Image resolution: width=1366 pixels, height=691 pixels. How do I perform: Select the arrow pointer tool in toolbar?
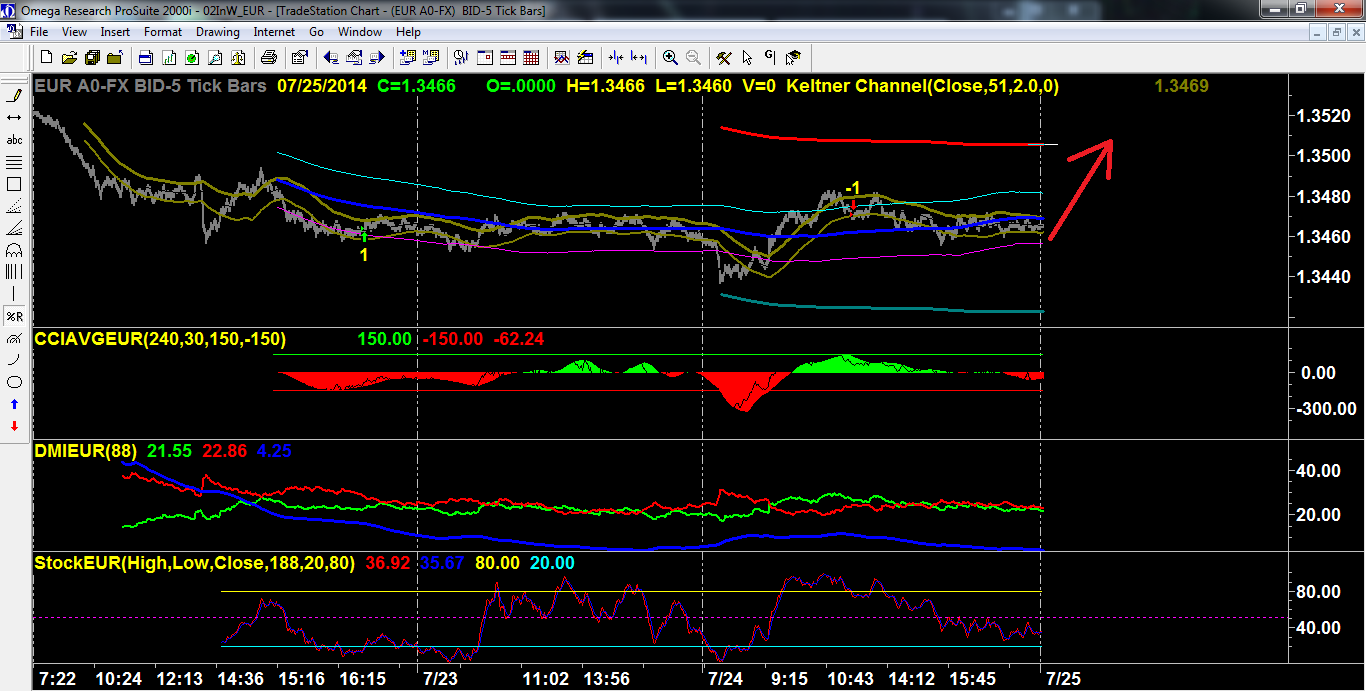click(x=747, y=57)
